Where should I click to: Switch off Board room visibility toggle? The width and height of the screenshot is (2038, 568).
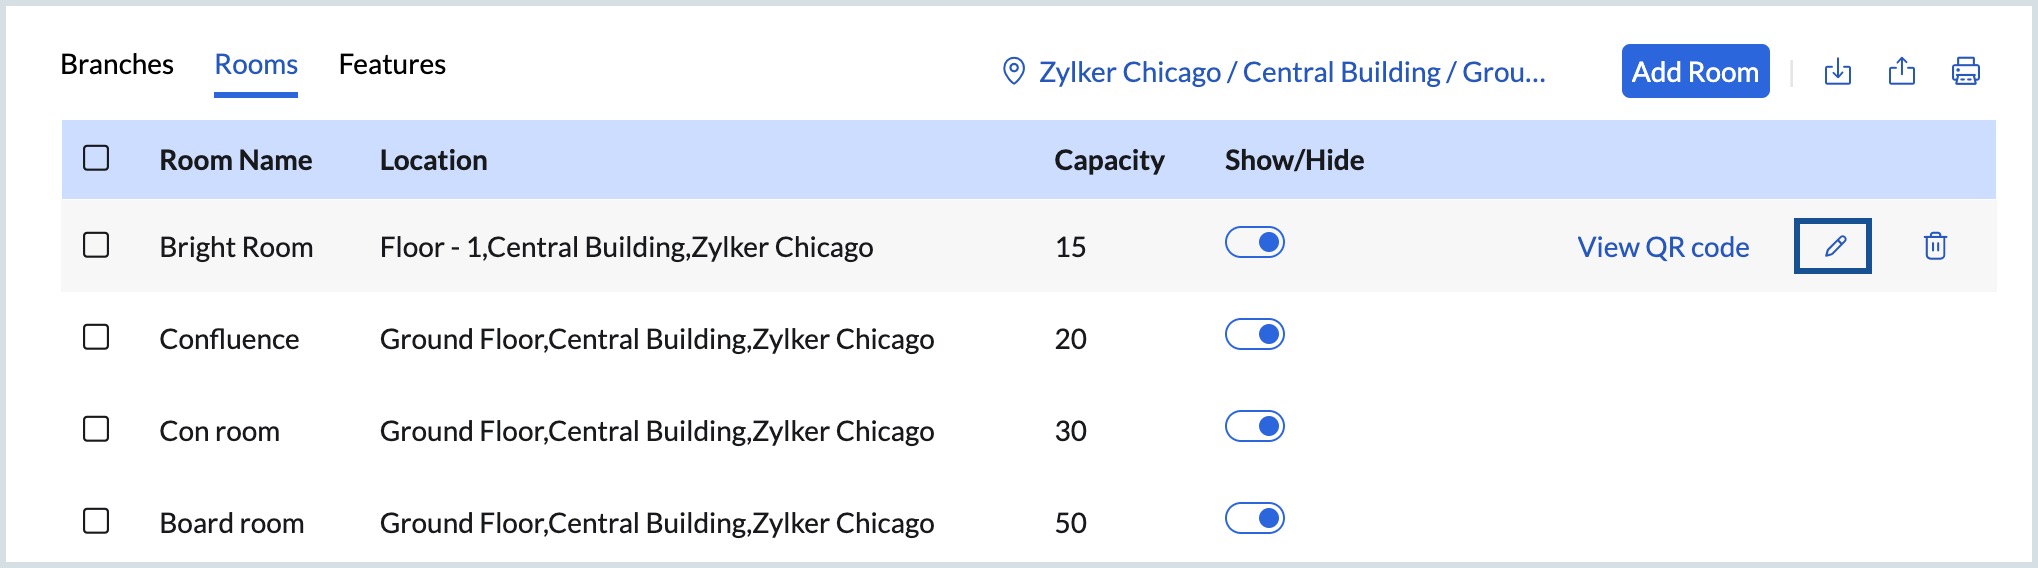(x=1255, y=519)
